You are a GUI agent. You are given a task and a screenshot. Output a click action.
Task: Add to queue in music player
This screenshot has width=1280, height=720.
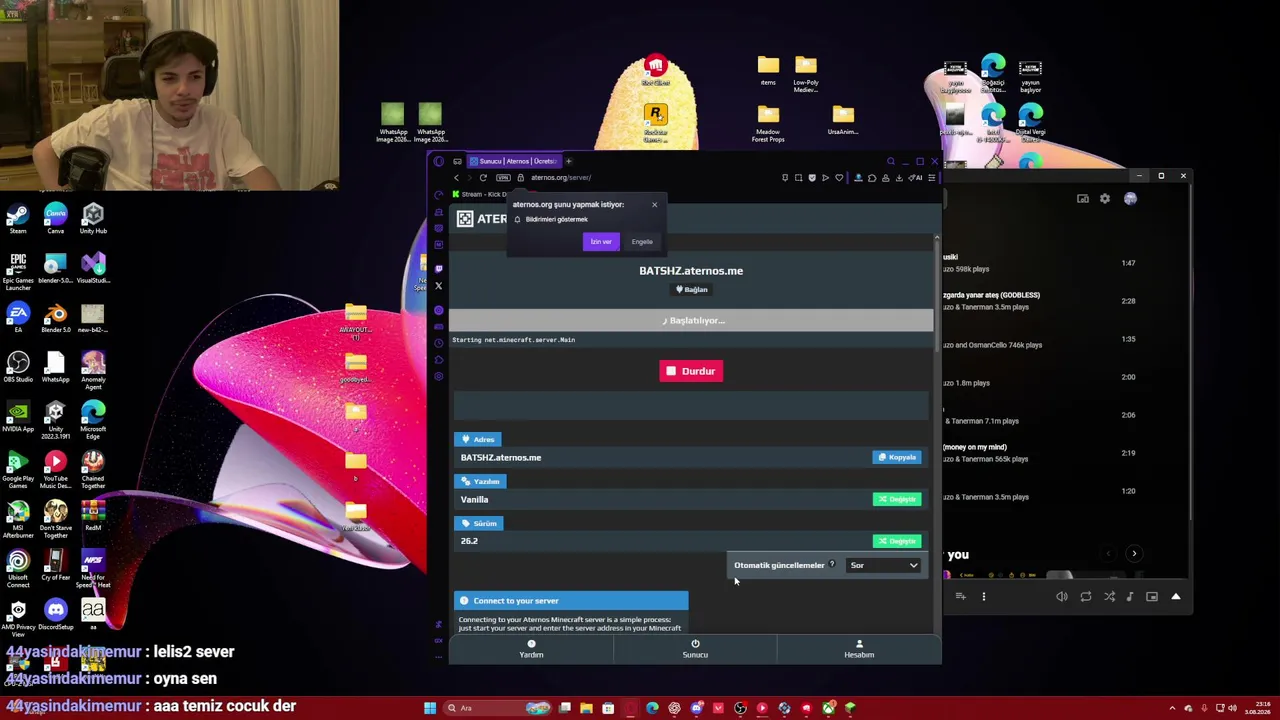960,597
